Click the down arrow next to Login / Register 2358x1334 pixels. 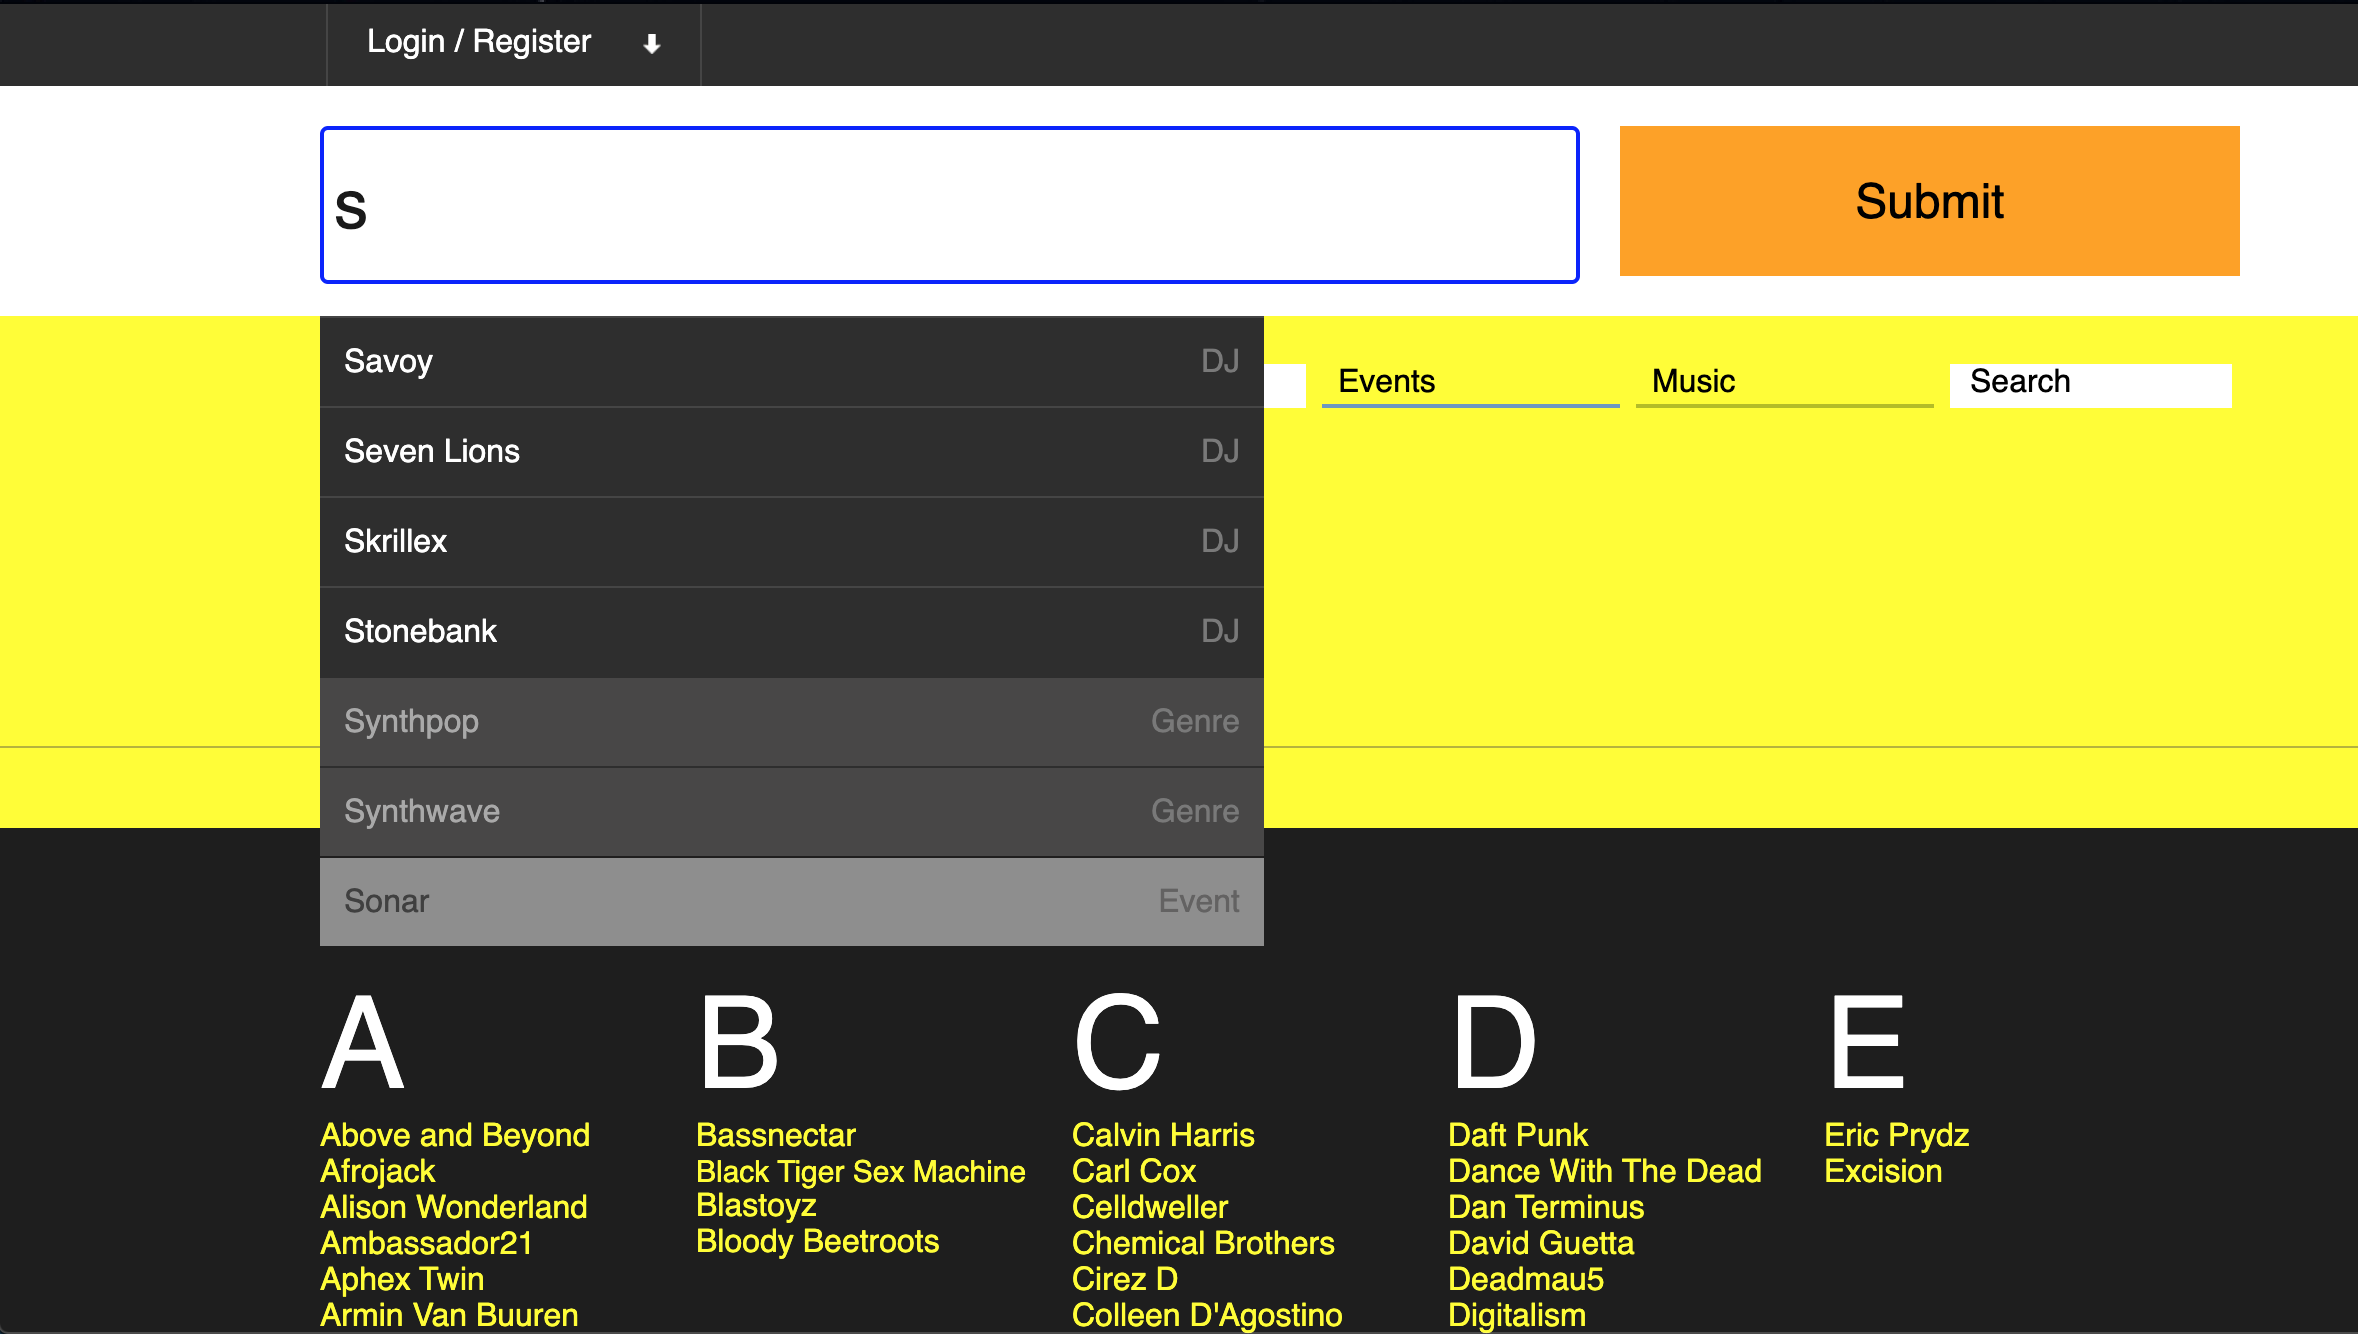(x=652, y=43)
